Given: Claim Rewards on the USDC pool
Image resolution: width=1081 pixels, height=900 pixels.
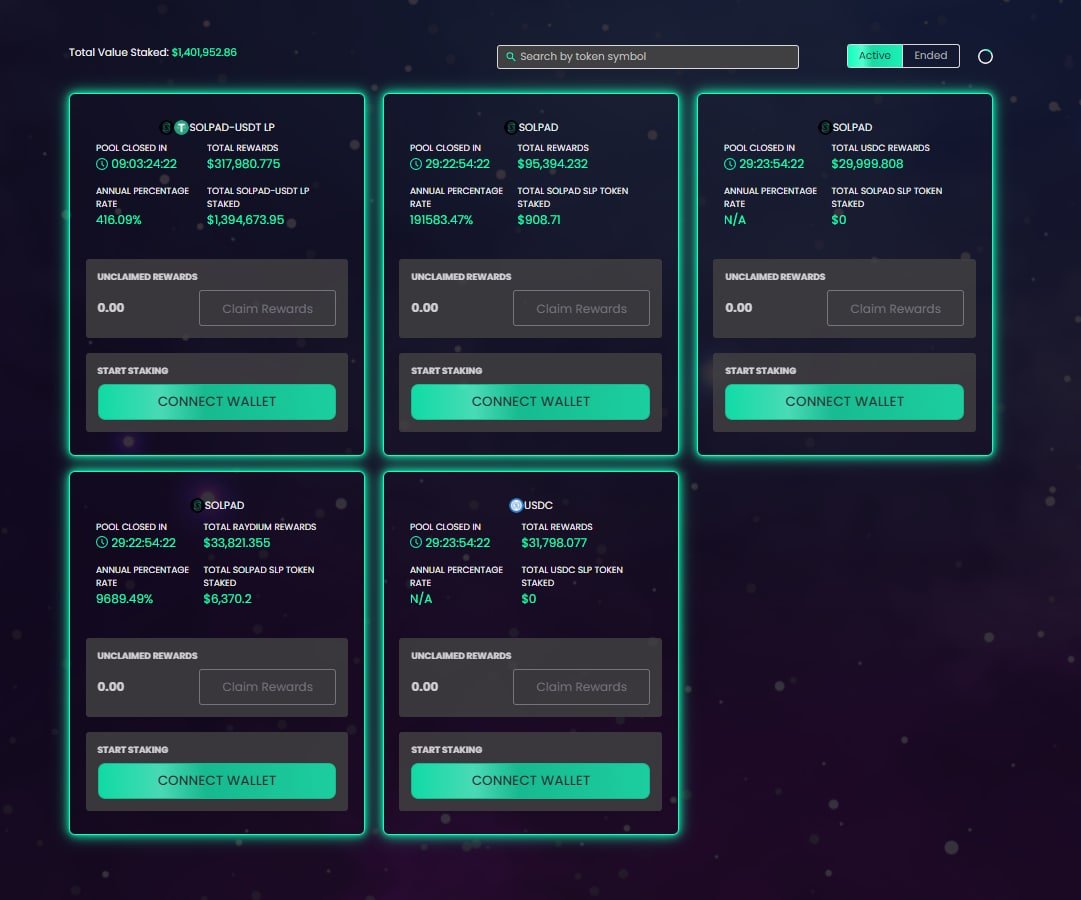Looking at the screenshot, I should [x=581, y=687].
